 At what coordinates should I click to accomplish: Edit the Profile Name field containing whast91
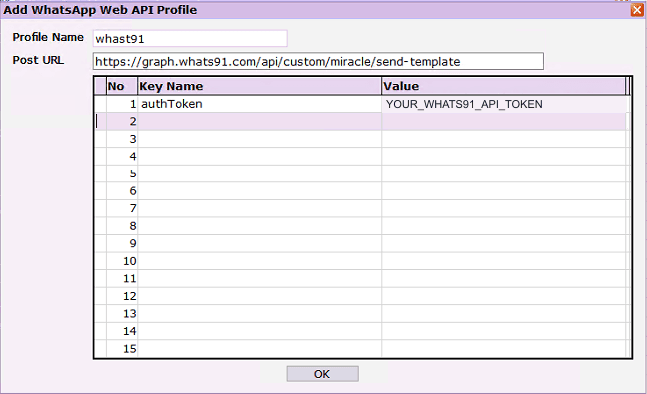tap(190, 39)
